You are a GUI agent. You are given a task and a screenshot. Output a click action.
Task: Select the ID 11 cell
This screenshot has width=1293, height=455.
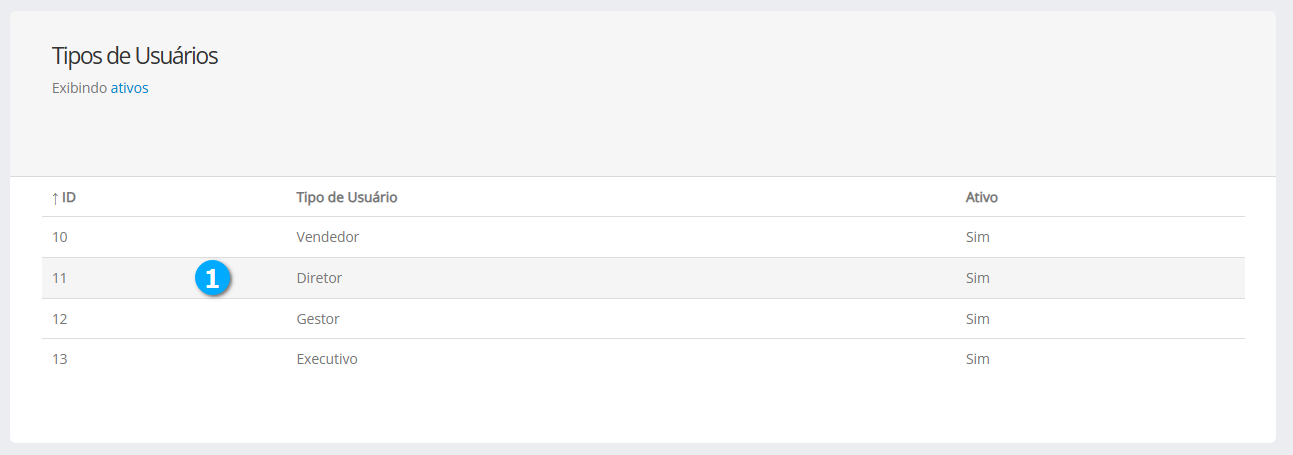click(60, 279)
